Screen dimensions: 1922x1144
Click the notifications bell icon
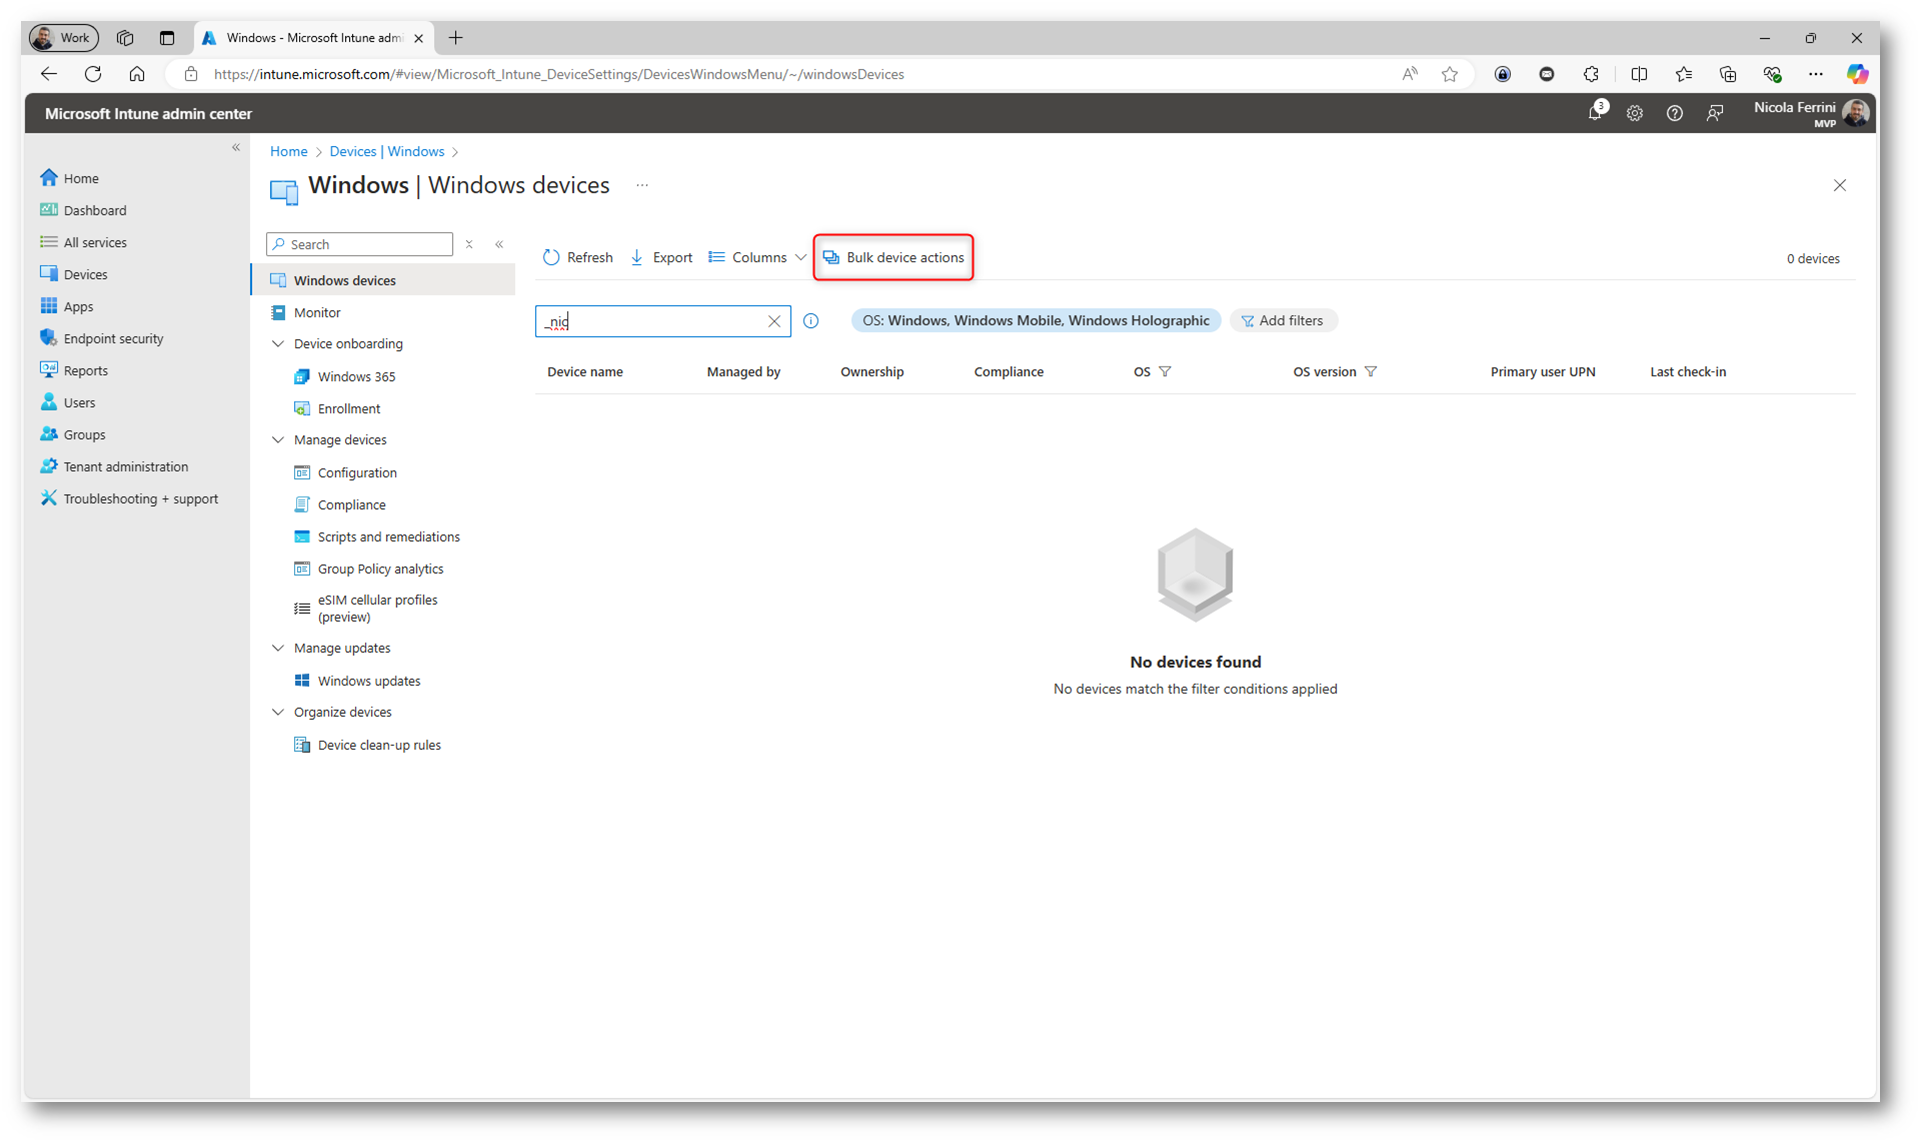[x=1595, y=113]
